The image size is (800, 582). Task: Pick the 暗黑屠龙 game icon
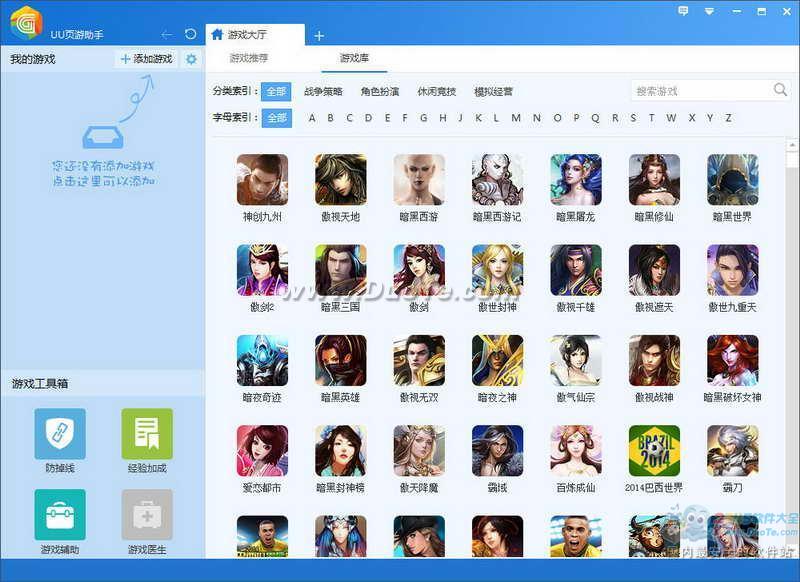pyautogui.click(x=576, y=180)
